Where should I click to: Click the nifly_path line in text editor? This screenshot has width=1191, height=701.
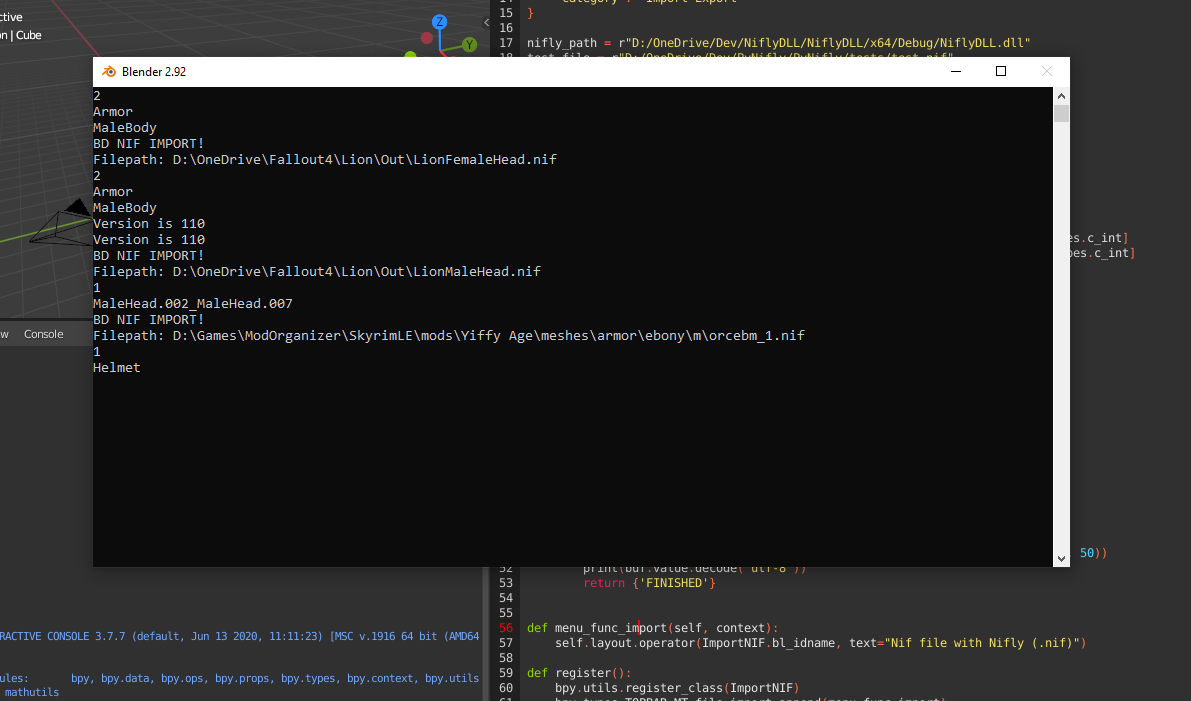tap(779, 43)
